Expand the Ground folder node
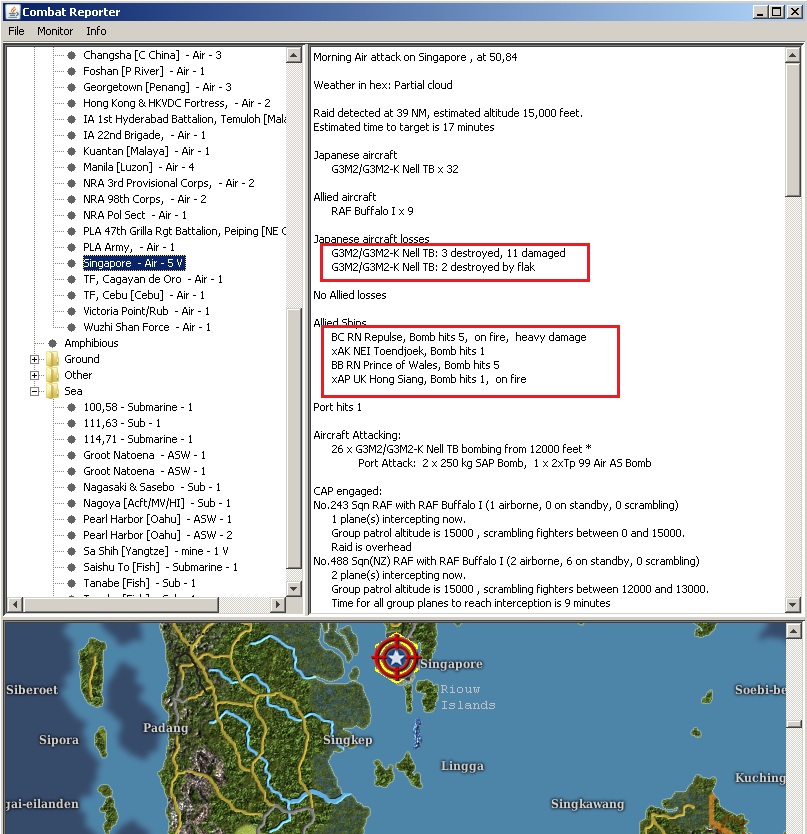This screenshot has height=834, width=807. pyautogui.click(x=35, y=360)
